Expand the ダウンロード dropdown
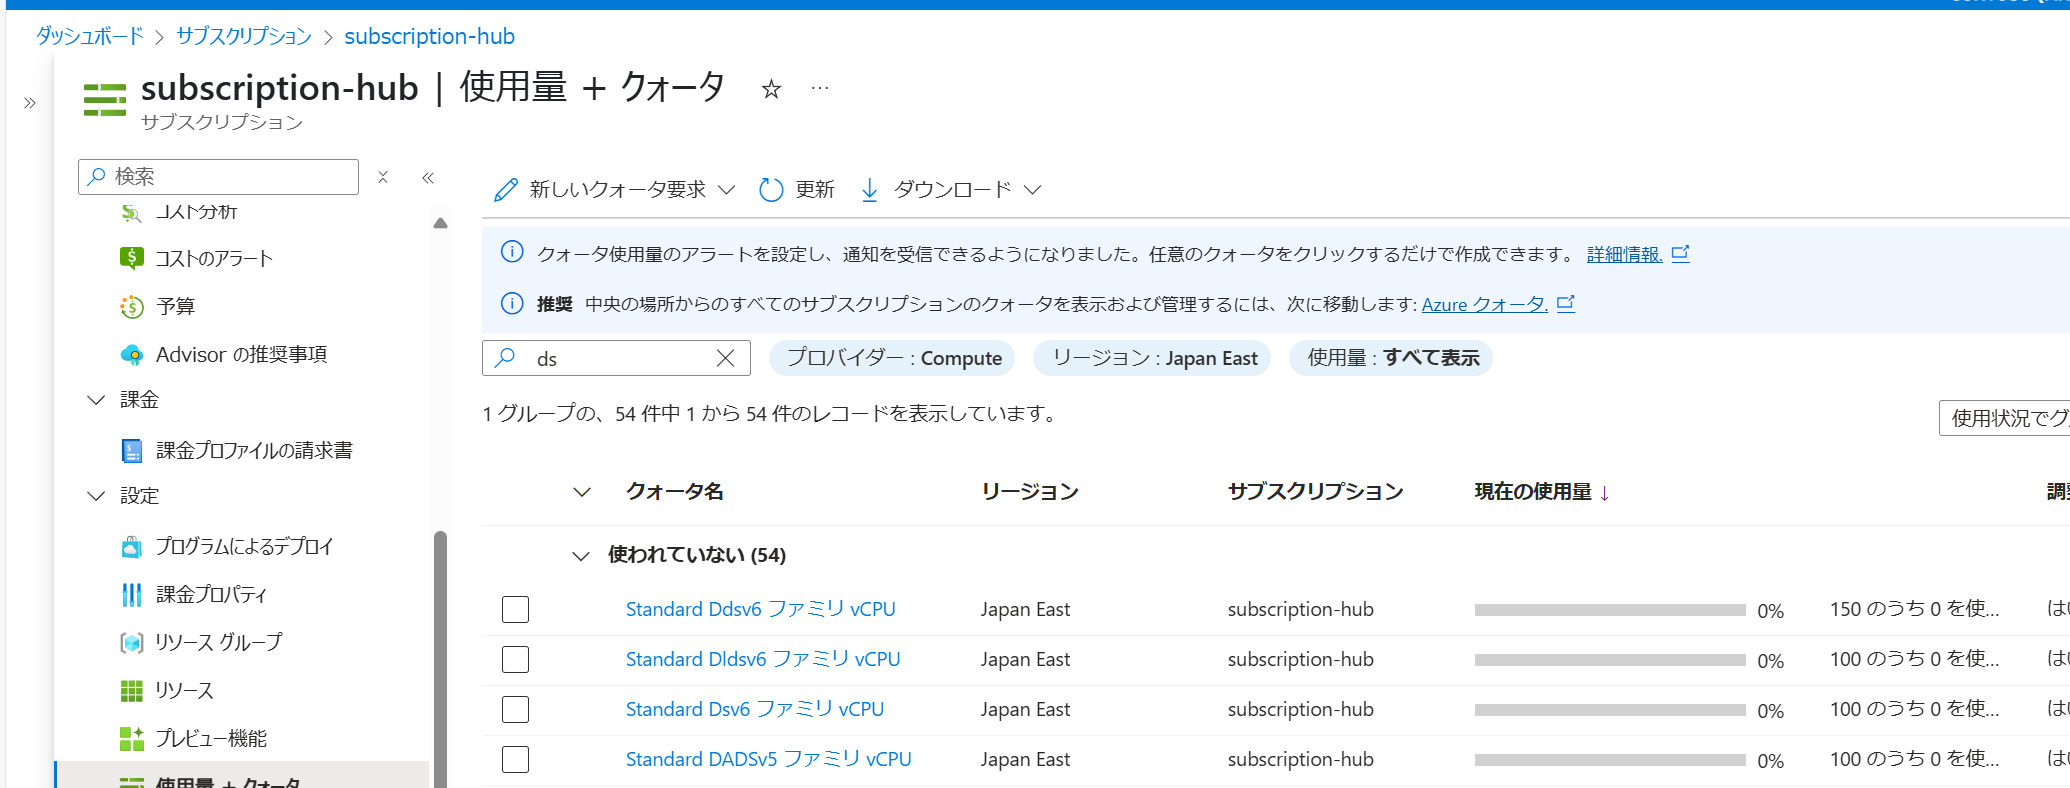 pyautogui.click(x=1033, y=189)
